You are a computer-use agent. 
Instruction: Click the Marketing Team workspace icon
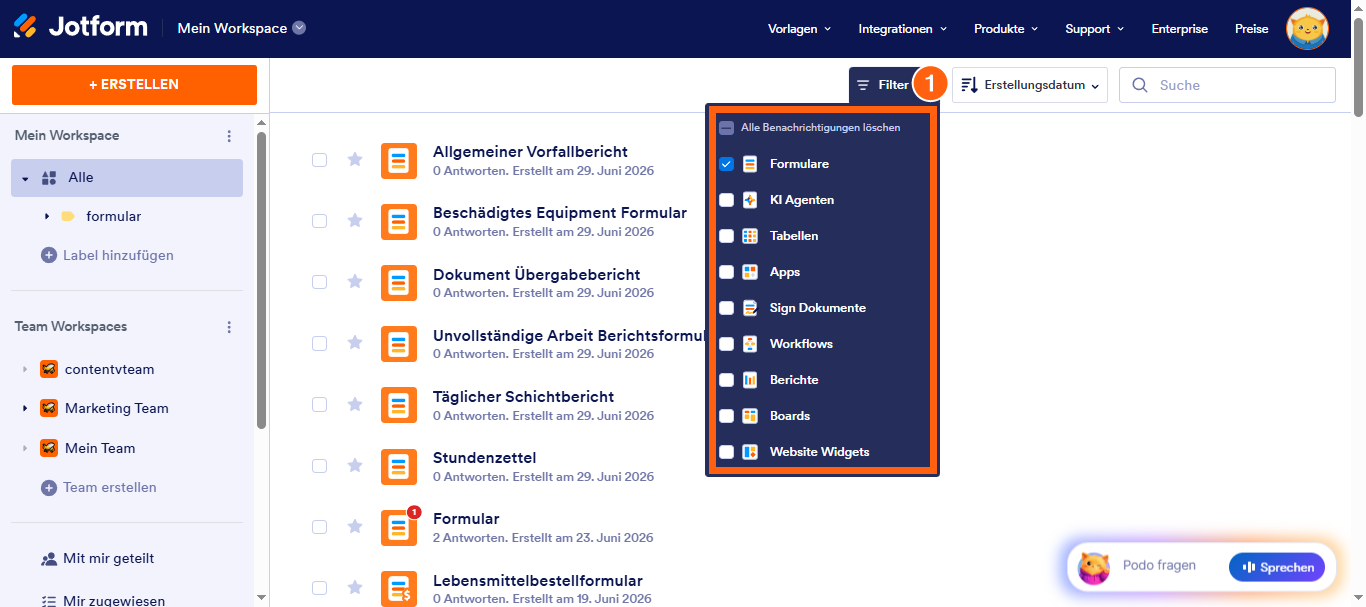(49, 408)
